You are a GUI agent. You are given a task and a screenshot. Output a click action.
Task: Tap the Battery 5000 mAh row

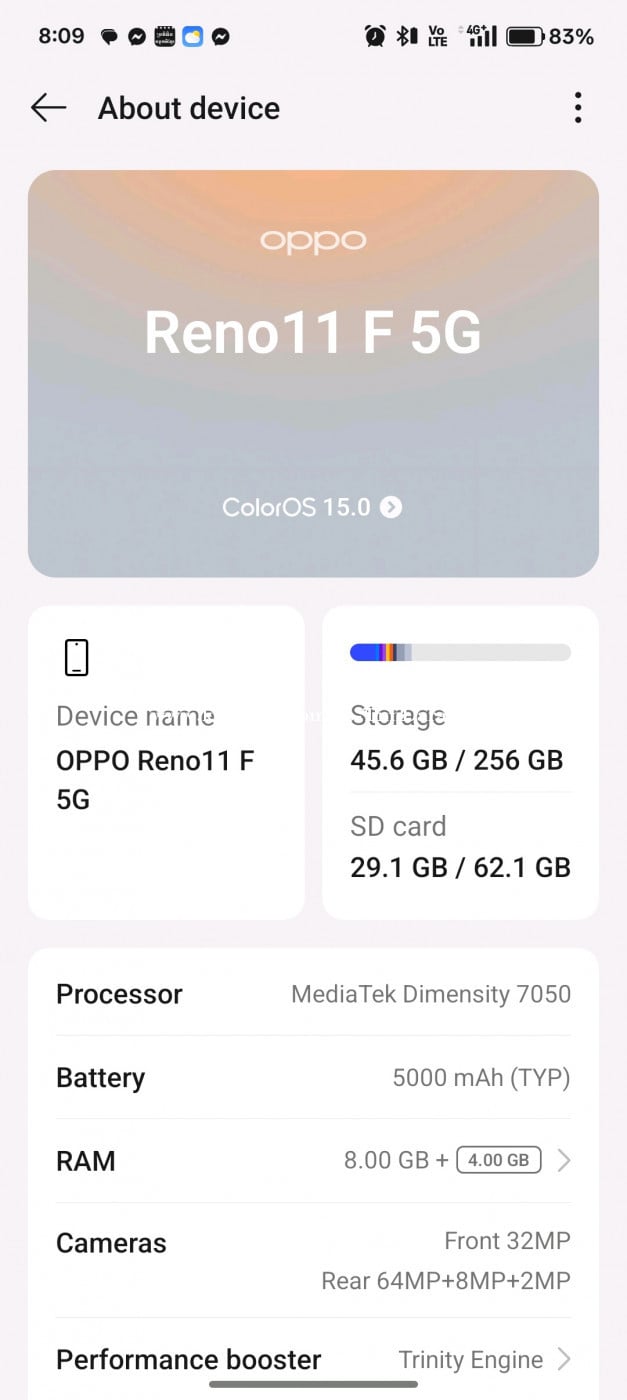[313, 1077]
